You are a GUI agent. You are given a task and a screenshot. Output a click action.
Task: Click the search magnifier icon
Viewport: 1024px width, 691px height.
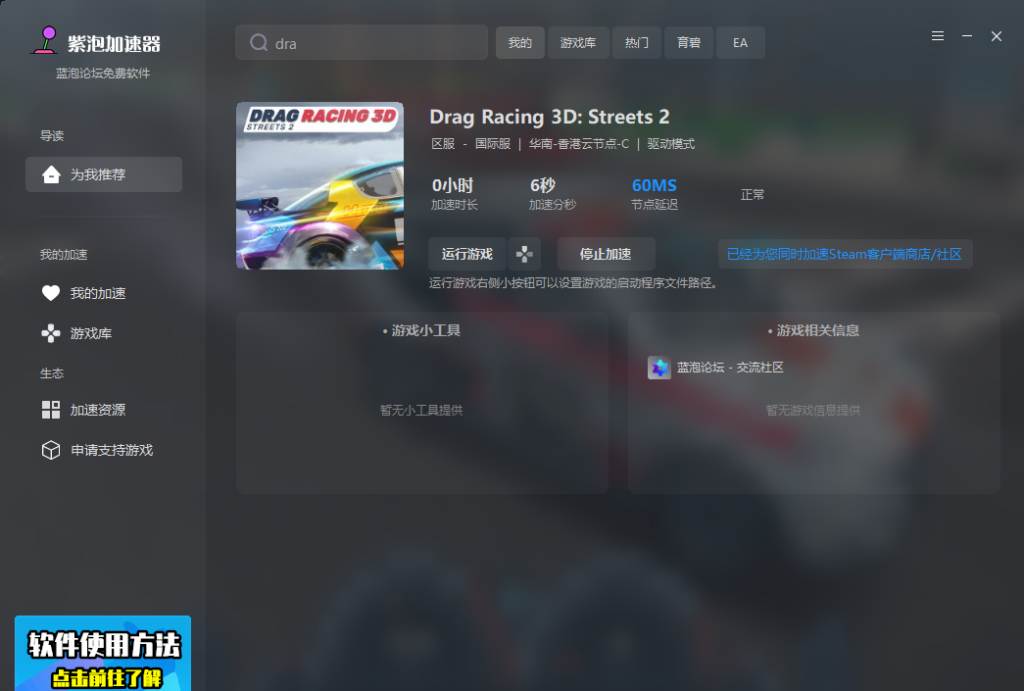click(259, 42)
